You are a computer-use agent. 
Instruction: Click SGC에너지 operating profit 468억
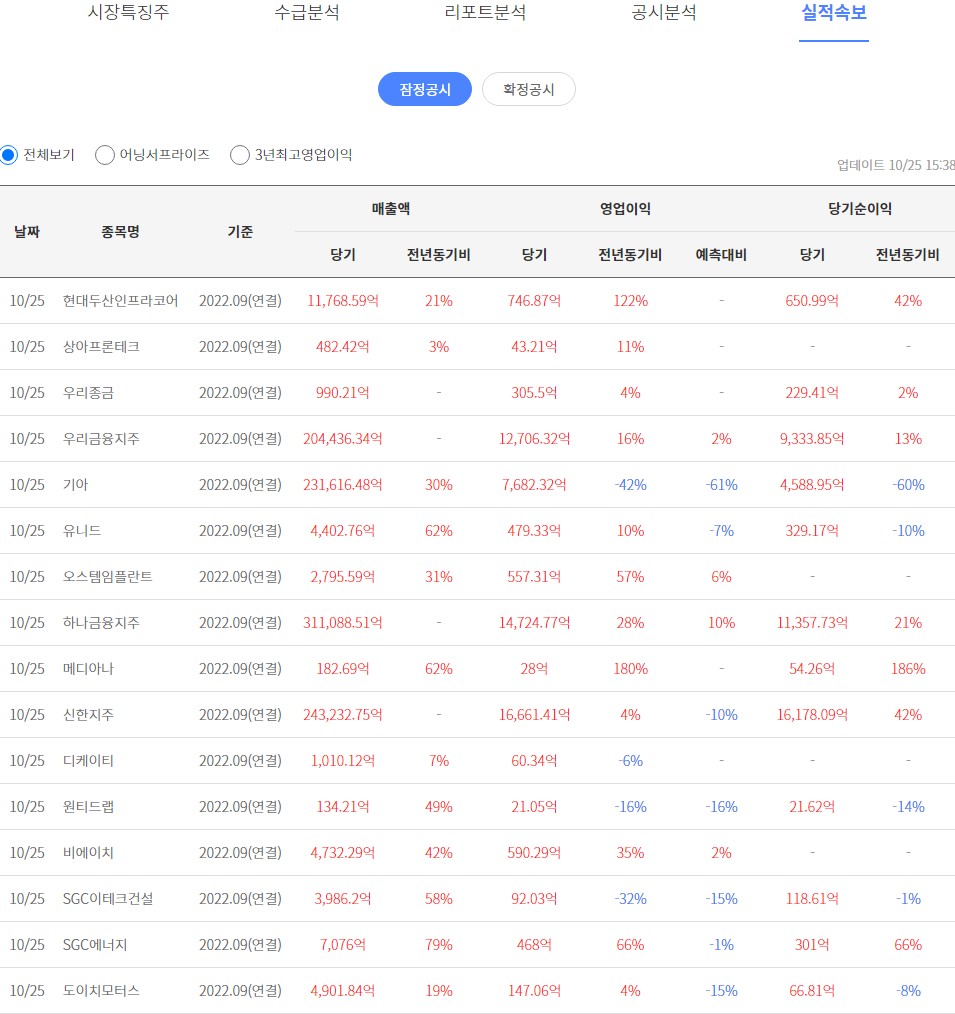coord(534,945)
